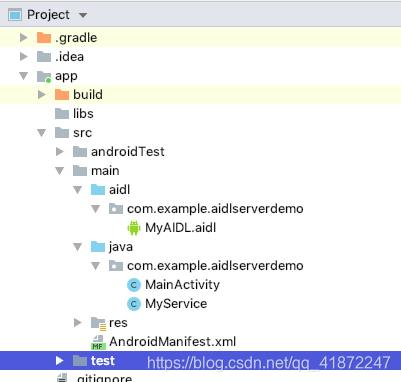The width and height of the screenshot is (401, 382).
Task: Expand the androidTest folder arrow
Action: click(x=59, y=152)
